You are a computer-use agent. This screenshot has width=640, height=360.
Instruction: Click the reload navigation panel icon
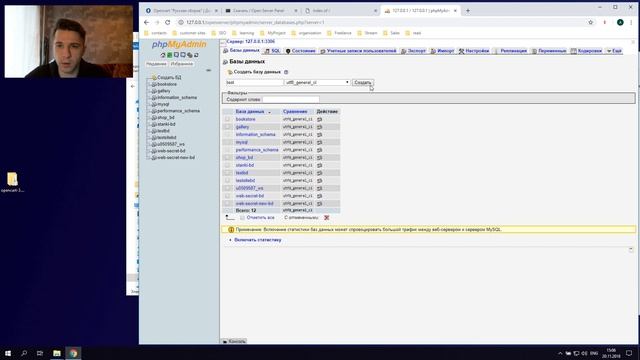pyautogui.click(x=196, y=55)
